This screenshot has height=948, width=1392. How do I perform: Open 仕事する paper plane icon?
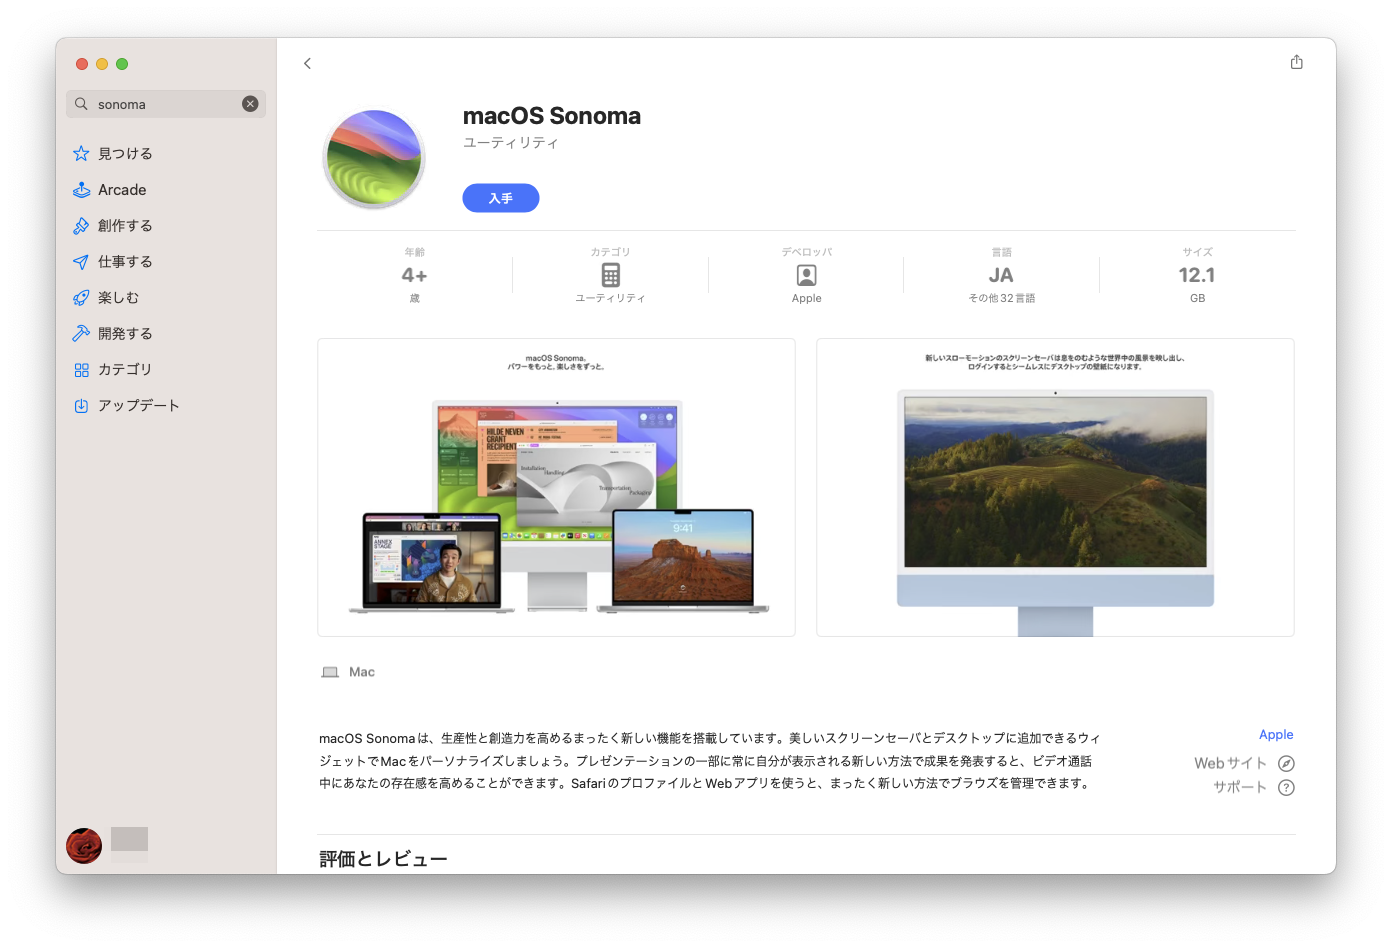coord(81,261)
